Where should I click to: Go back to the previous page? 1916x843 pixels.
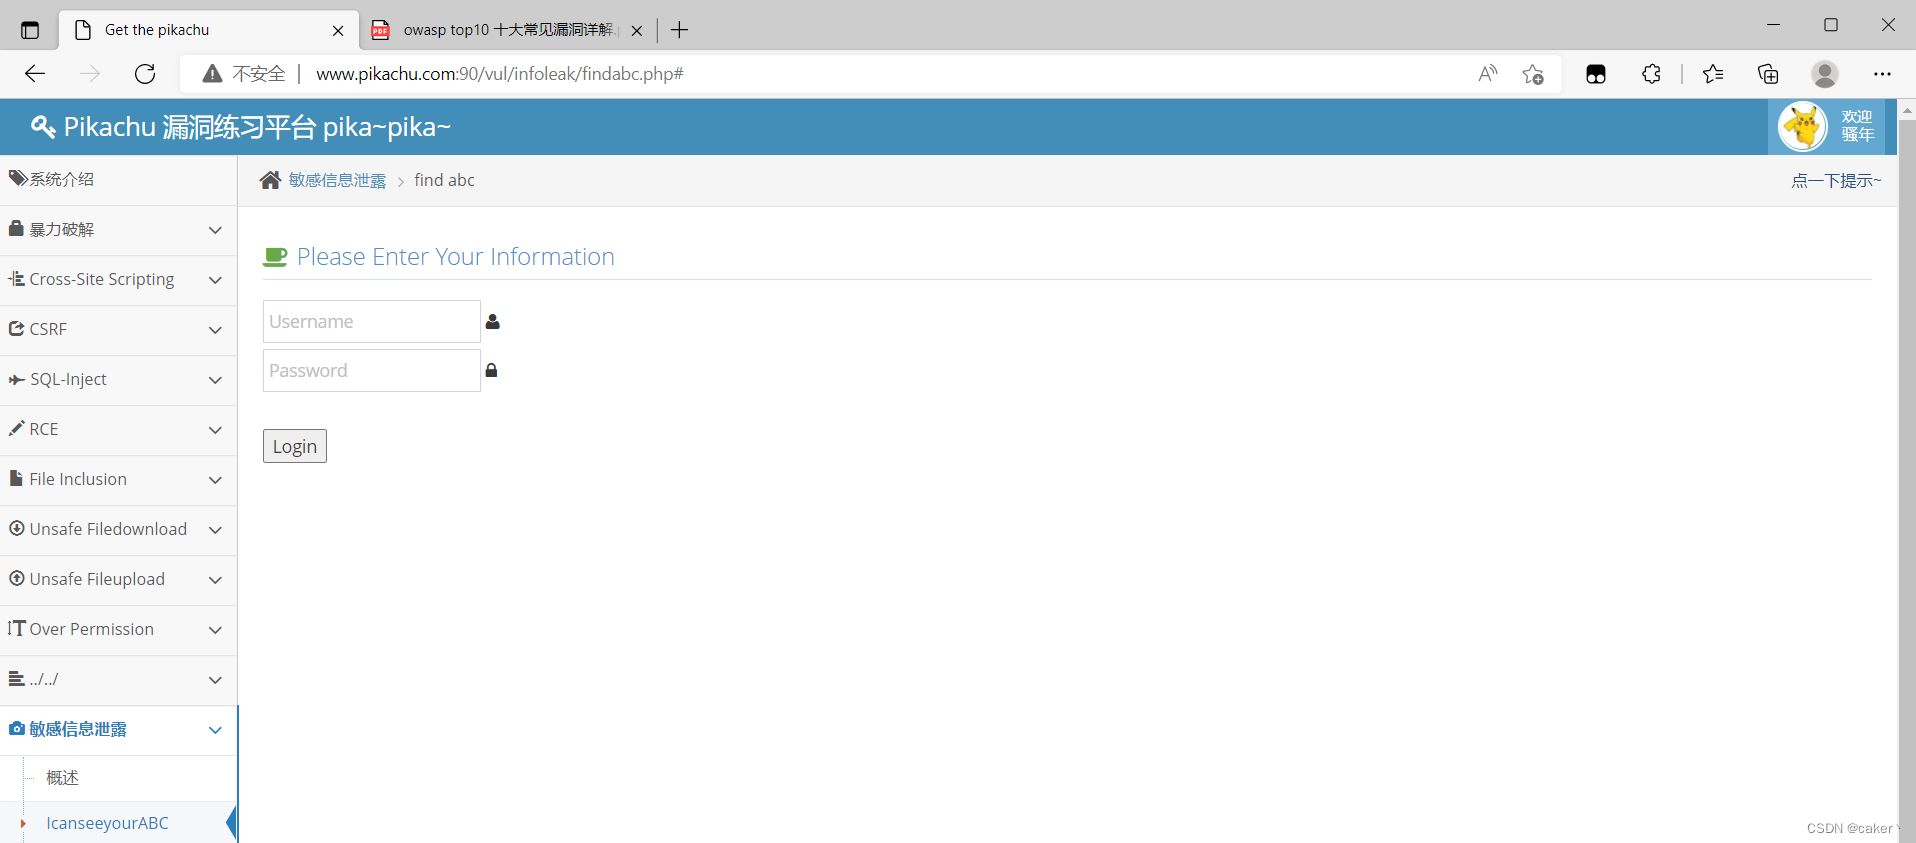point(35,73)
